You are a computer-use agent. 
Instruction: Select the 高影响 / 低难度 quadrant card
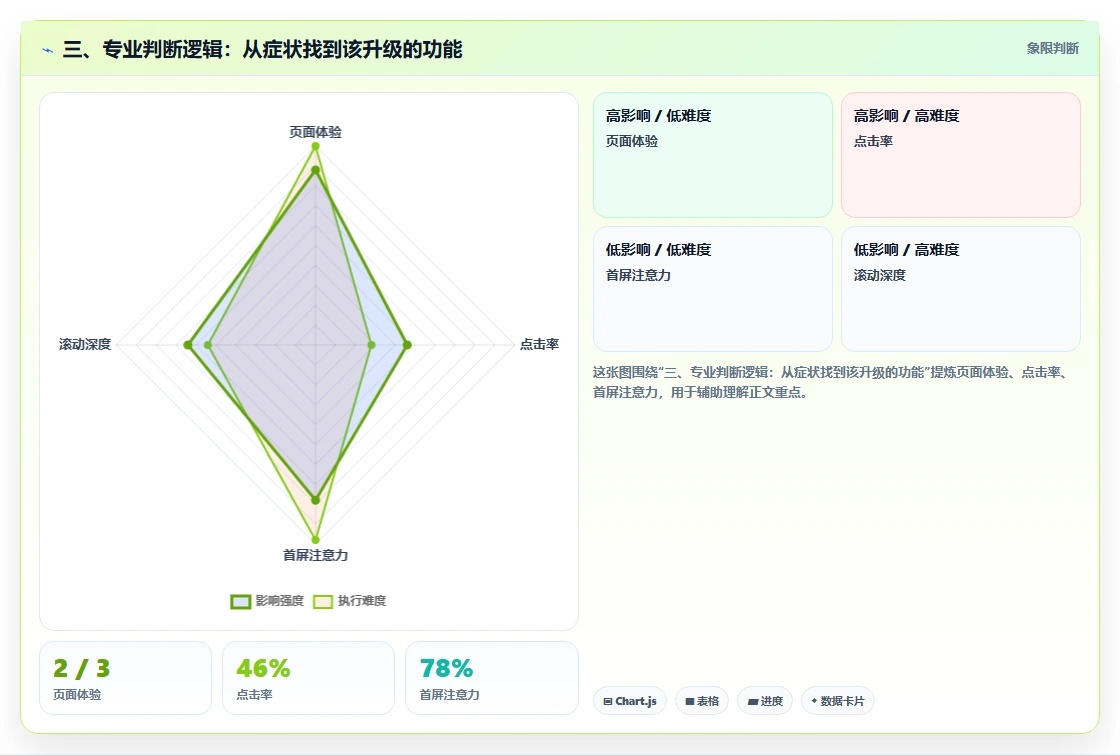(713, 155)
